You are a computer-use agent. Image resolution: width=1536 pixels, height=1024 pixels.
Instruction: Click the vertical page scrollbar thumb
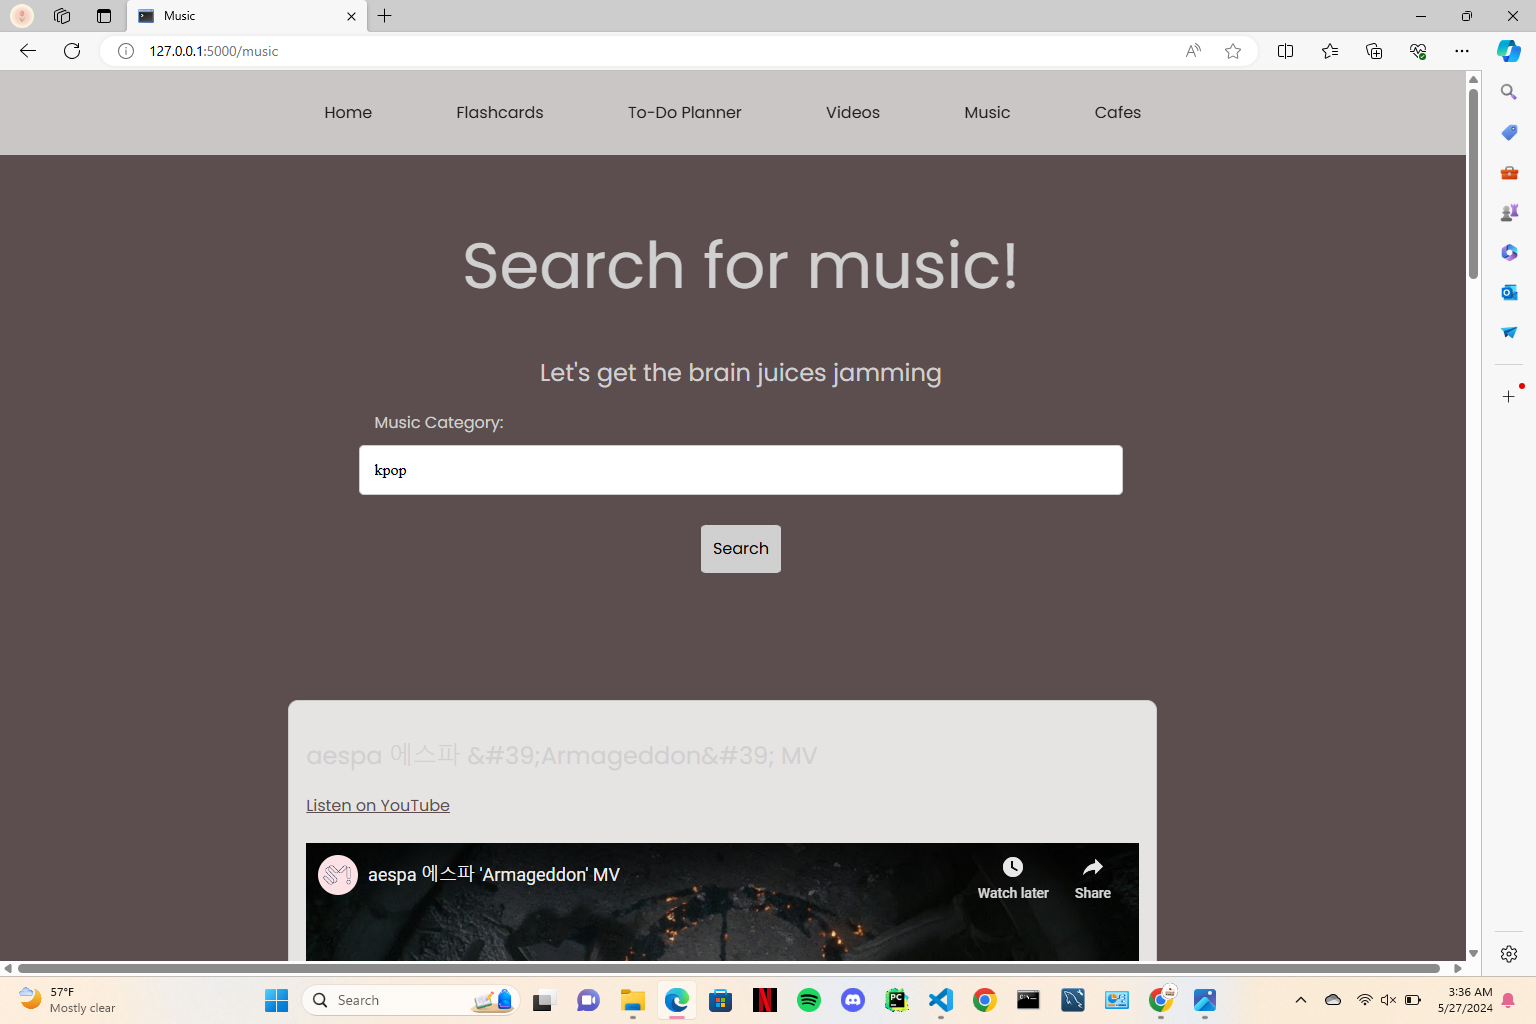pos(1473,184)
